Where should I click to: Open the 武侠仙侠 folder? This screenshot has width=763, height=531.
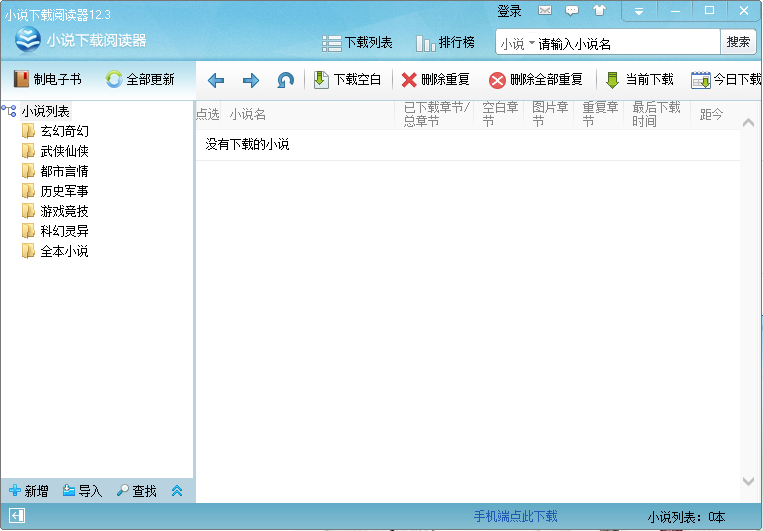(x=55, y=151)
